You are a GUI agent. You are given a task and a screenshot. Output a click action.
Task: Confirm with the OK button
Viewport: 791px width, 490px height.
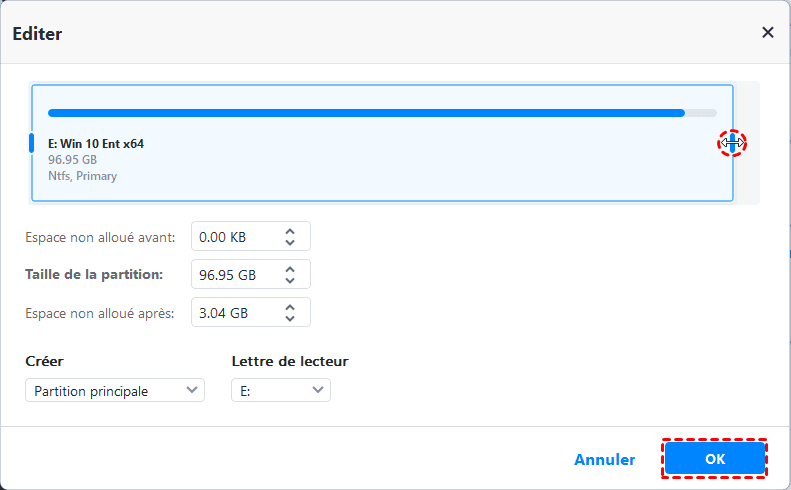coord(714,460)
